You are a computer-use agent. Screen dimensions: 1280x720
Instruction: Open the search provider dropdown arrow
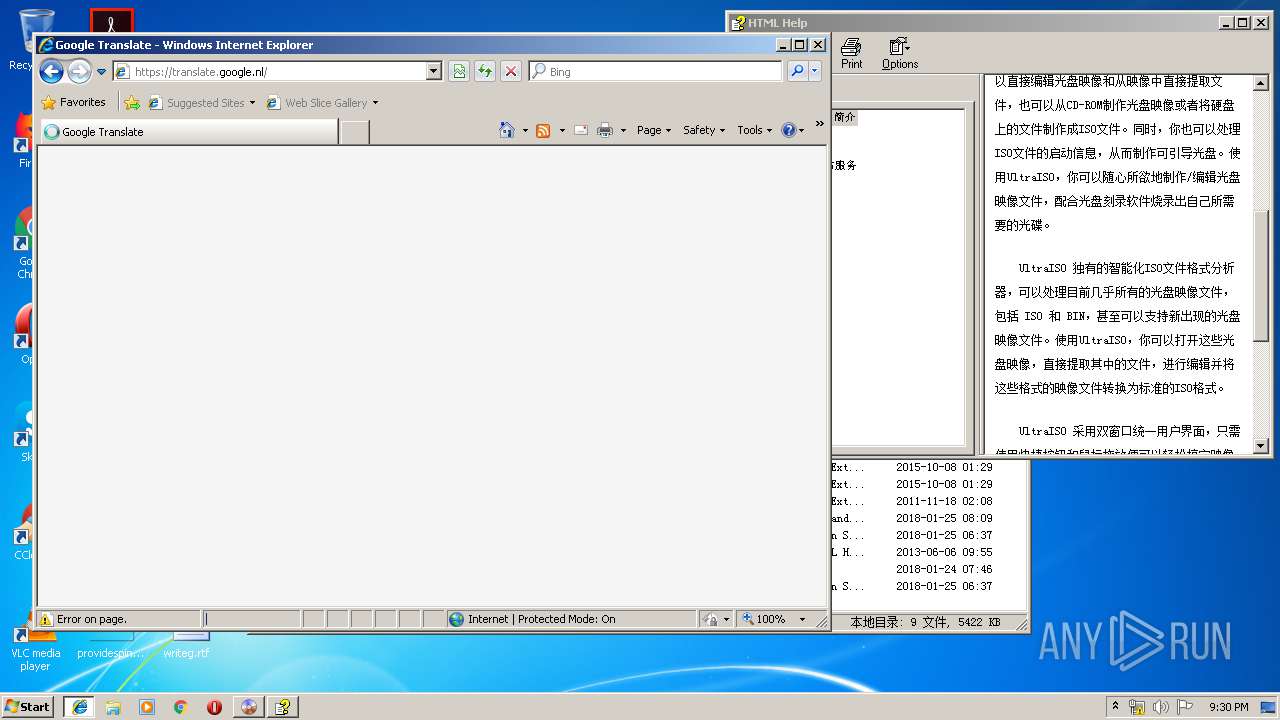(815, 71)
